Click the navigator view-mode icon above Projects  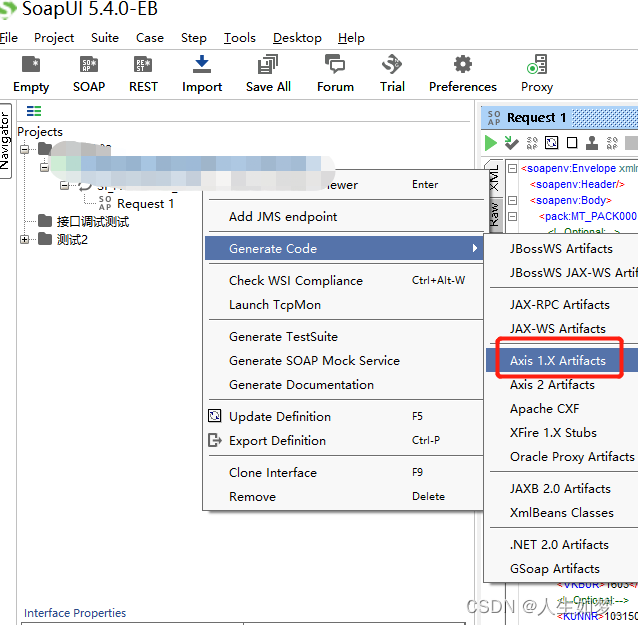[x=34, y=111]
